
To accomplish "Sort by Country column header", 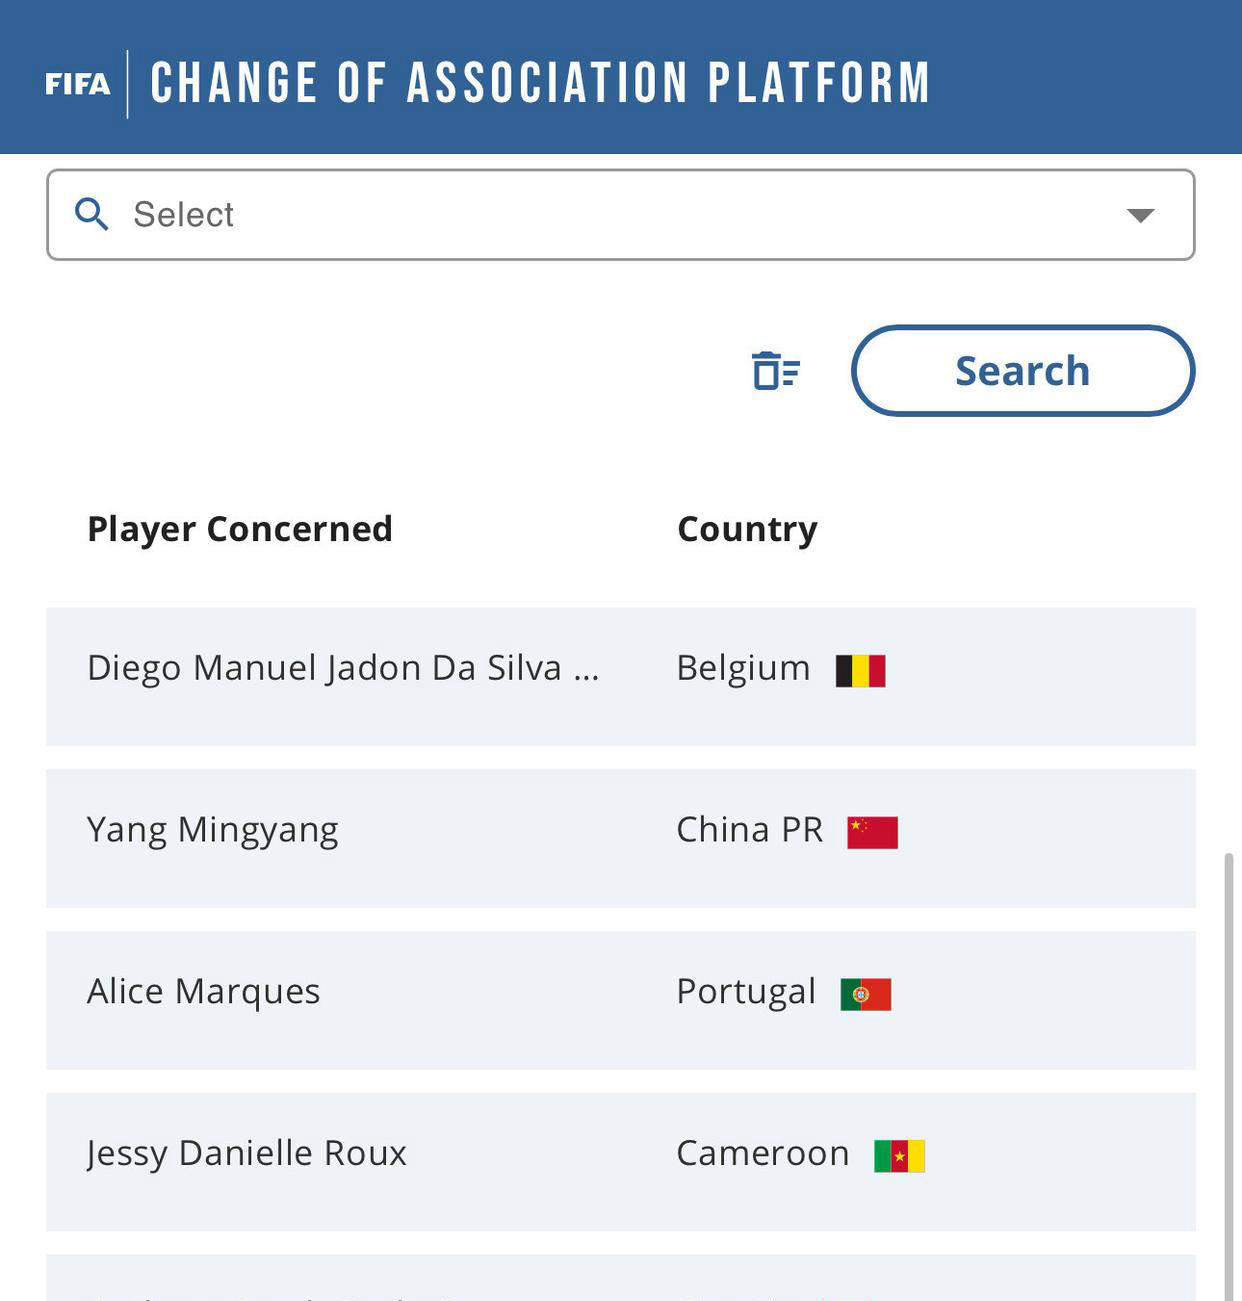I will tap(747, 529).
